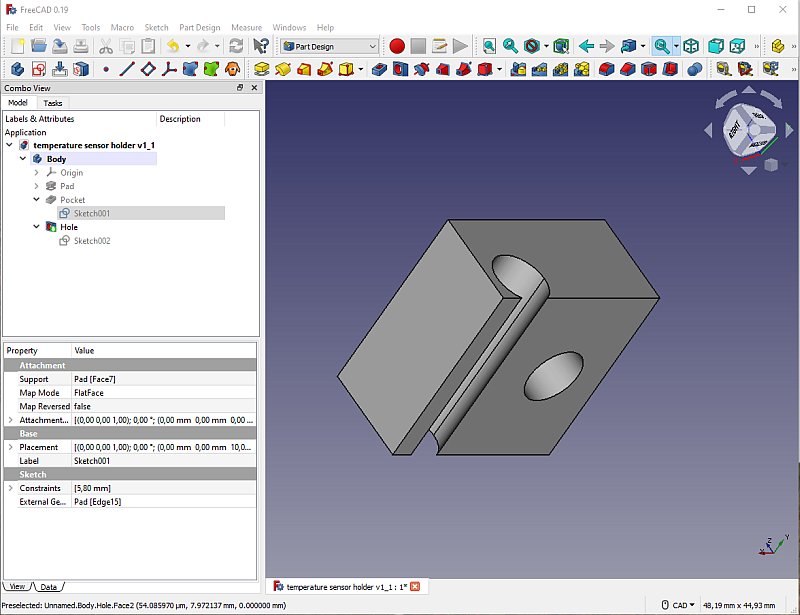Close the temperature sensor holder document tab
The width and height of the screenshot is (800, 615).
[x=415, y=586]
